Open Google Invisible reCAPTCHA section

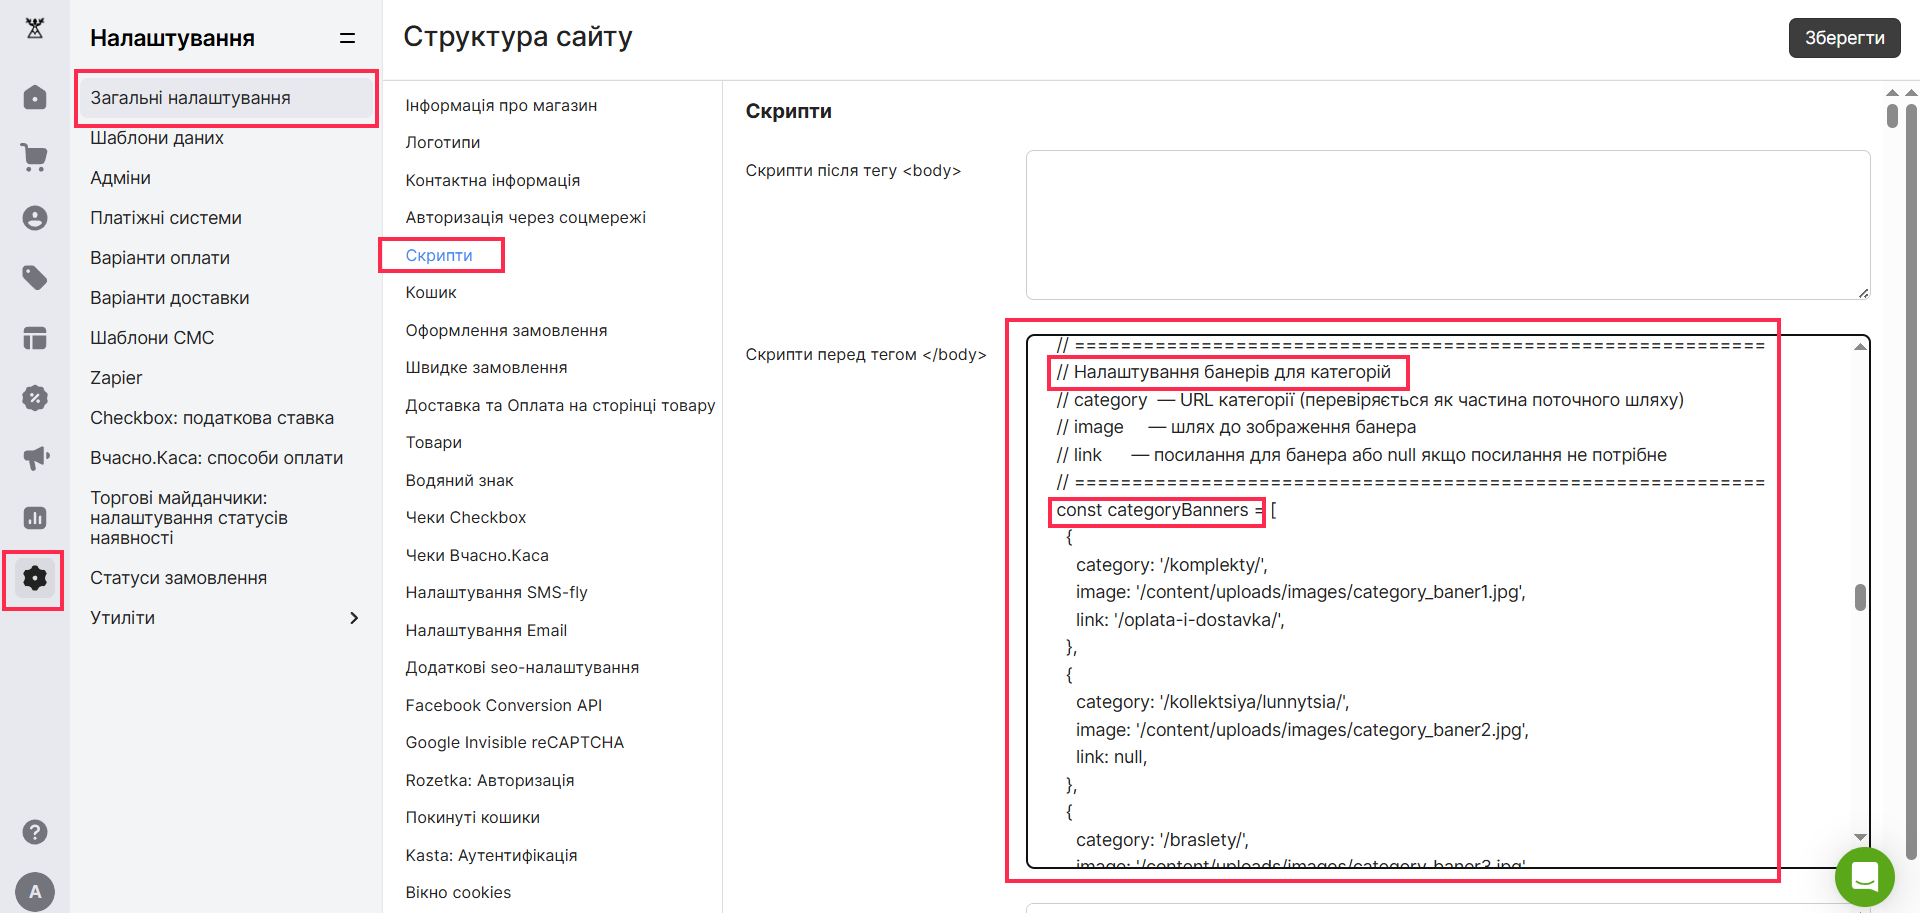[514, 743]
